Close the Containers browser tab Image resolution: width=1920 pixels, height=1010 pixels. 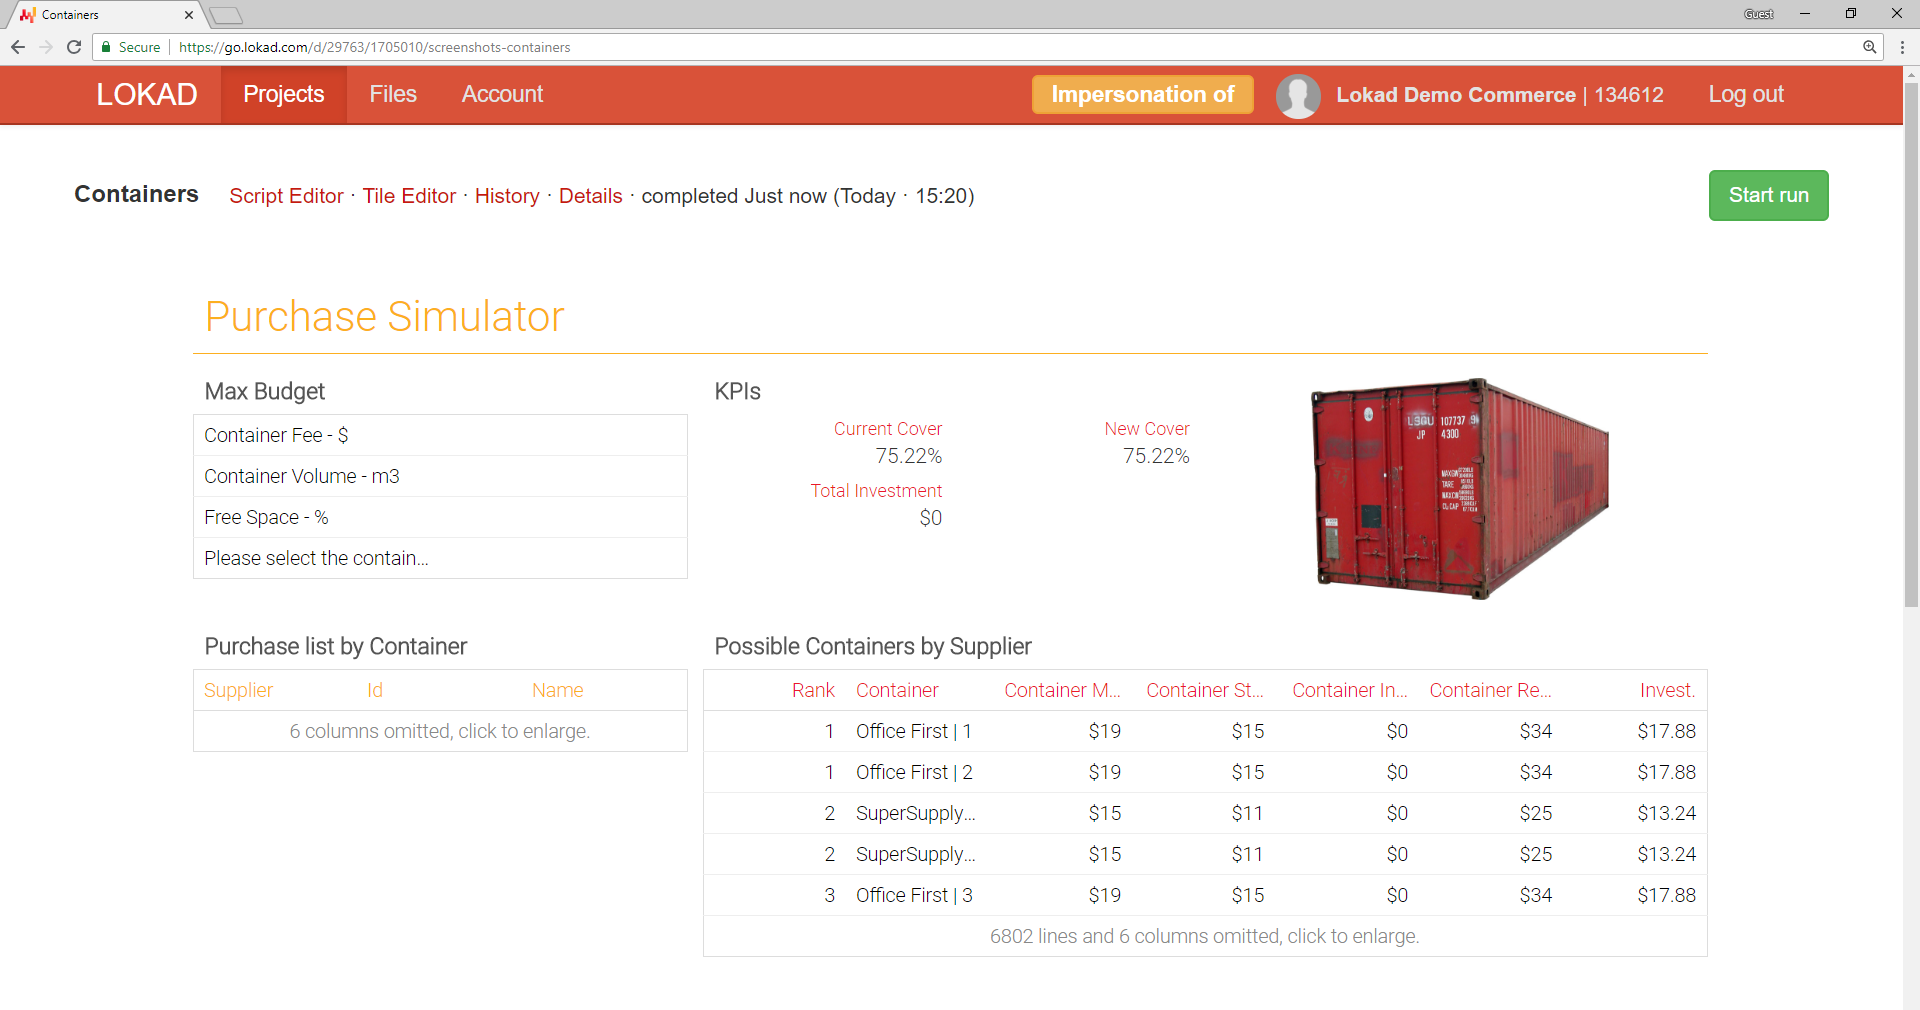(189, 15)
